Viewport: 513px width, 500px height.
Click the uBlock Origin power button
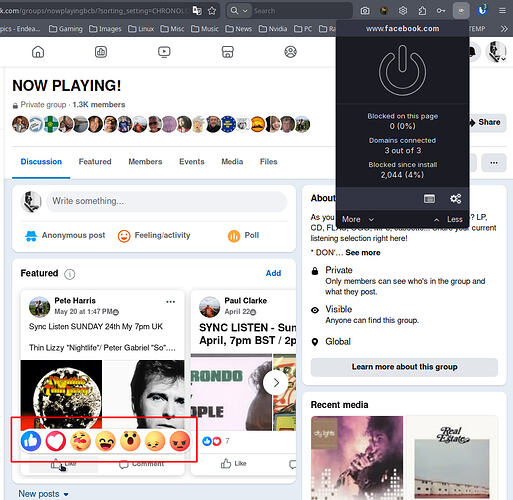402,70
